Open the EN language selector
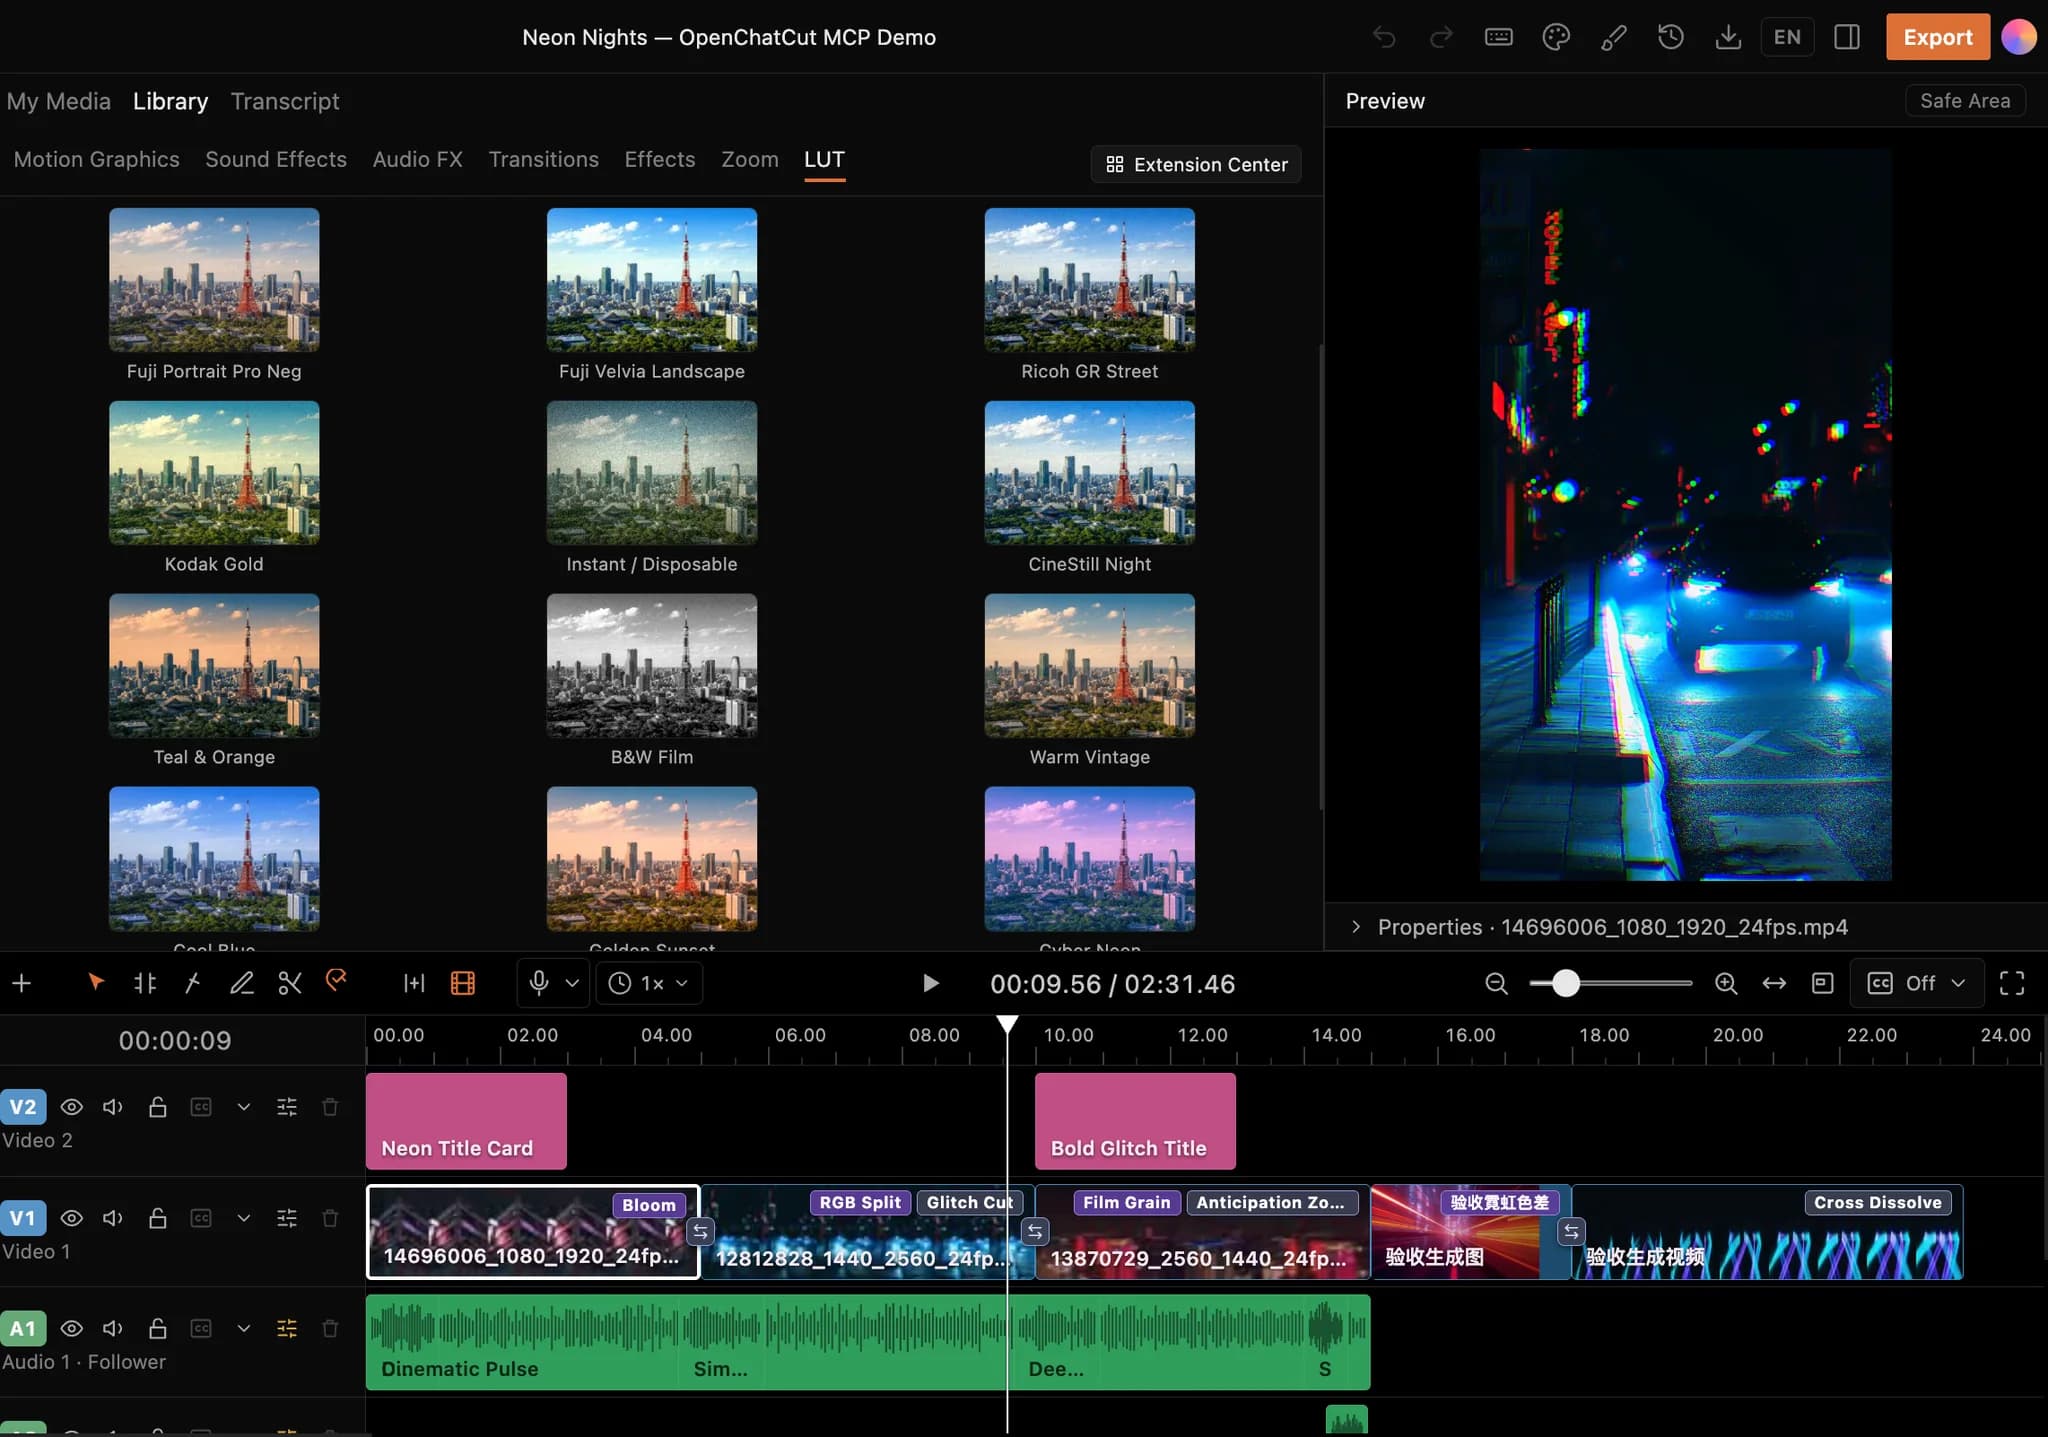Screen dimensions: 2048x1437 tap(1787, 37)
